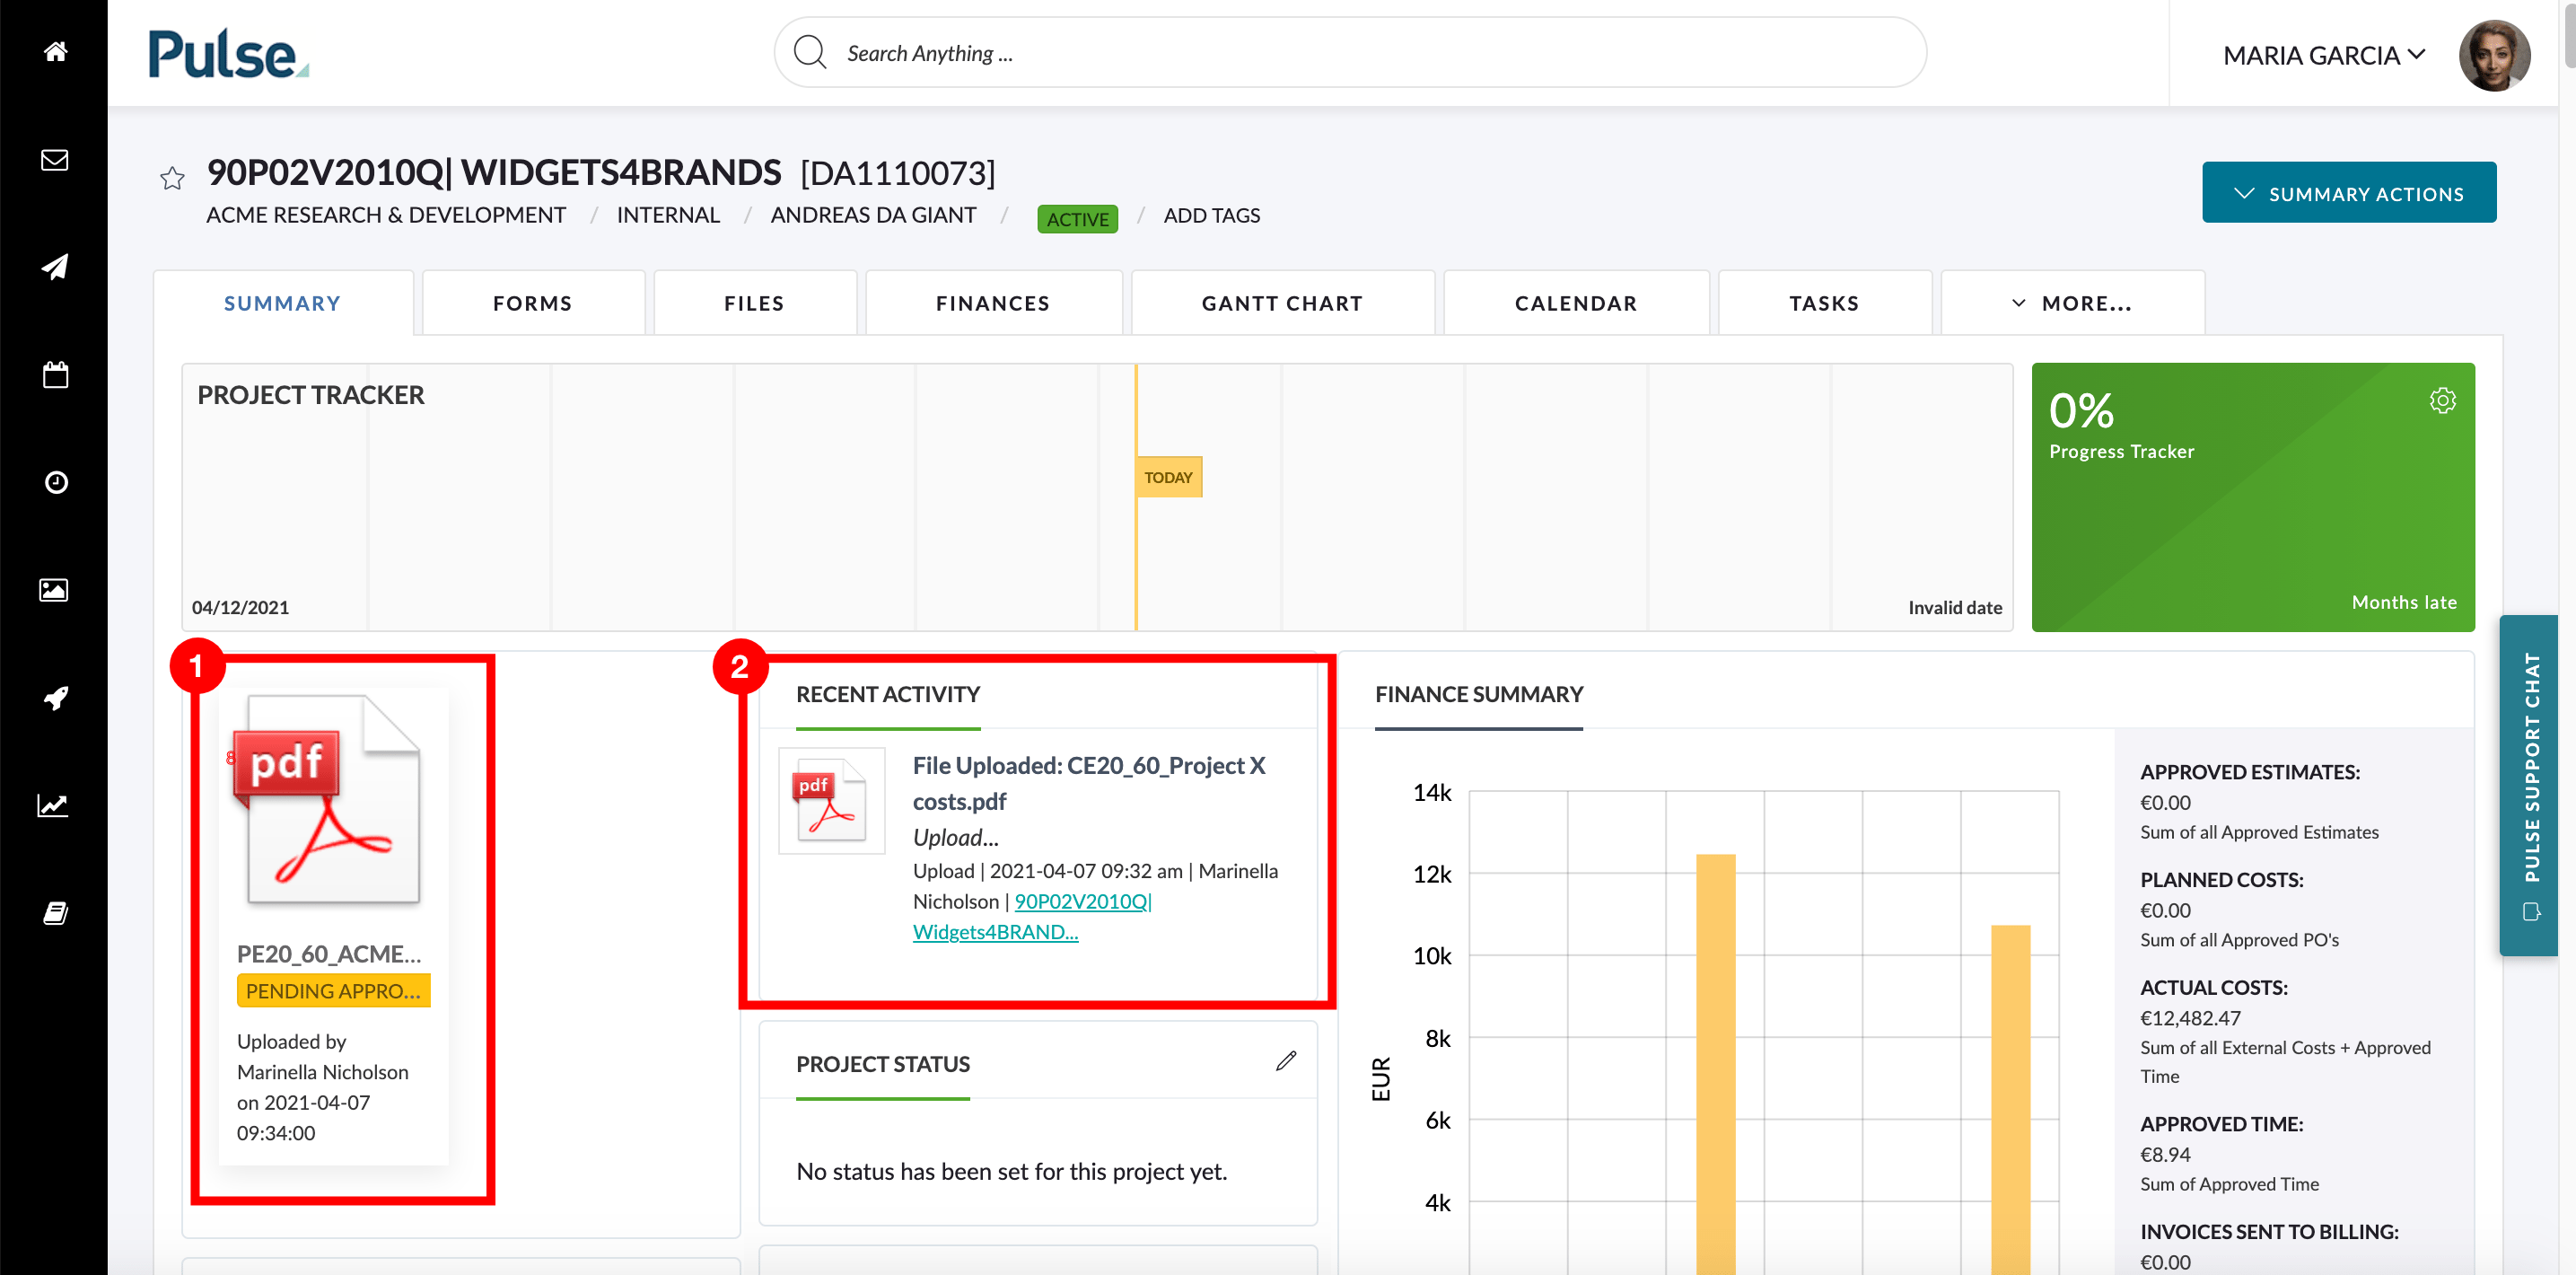The width and height of the screenshot is (2576, 1275).
Task: Click 'Uploaded by Marinella Nicholson' text
Action: point(322,1057)
